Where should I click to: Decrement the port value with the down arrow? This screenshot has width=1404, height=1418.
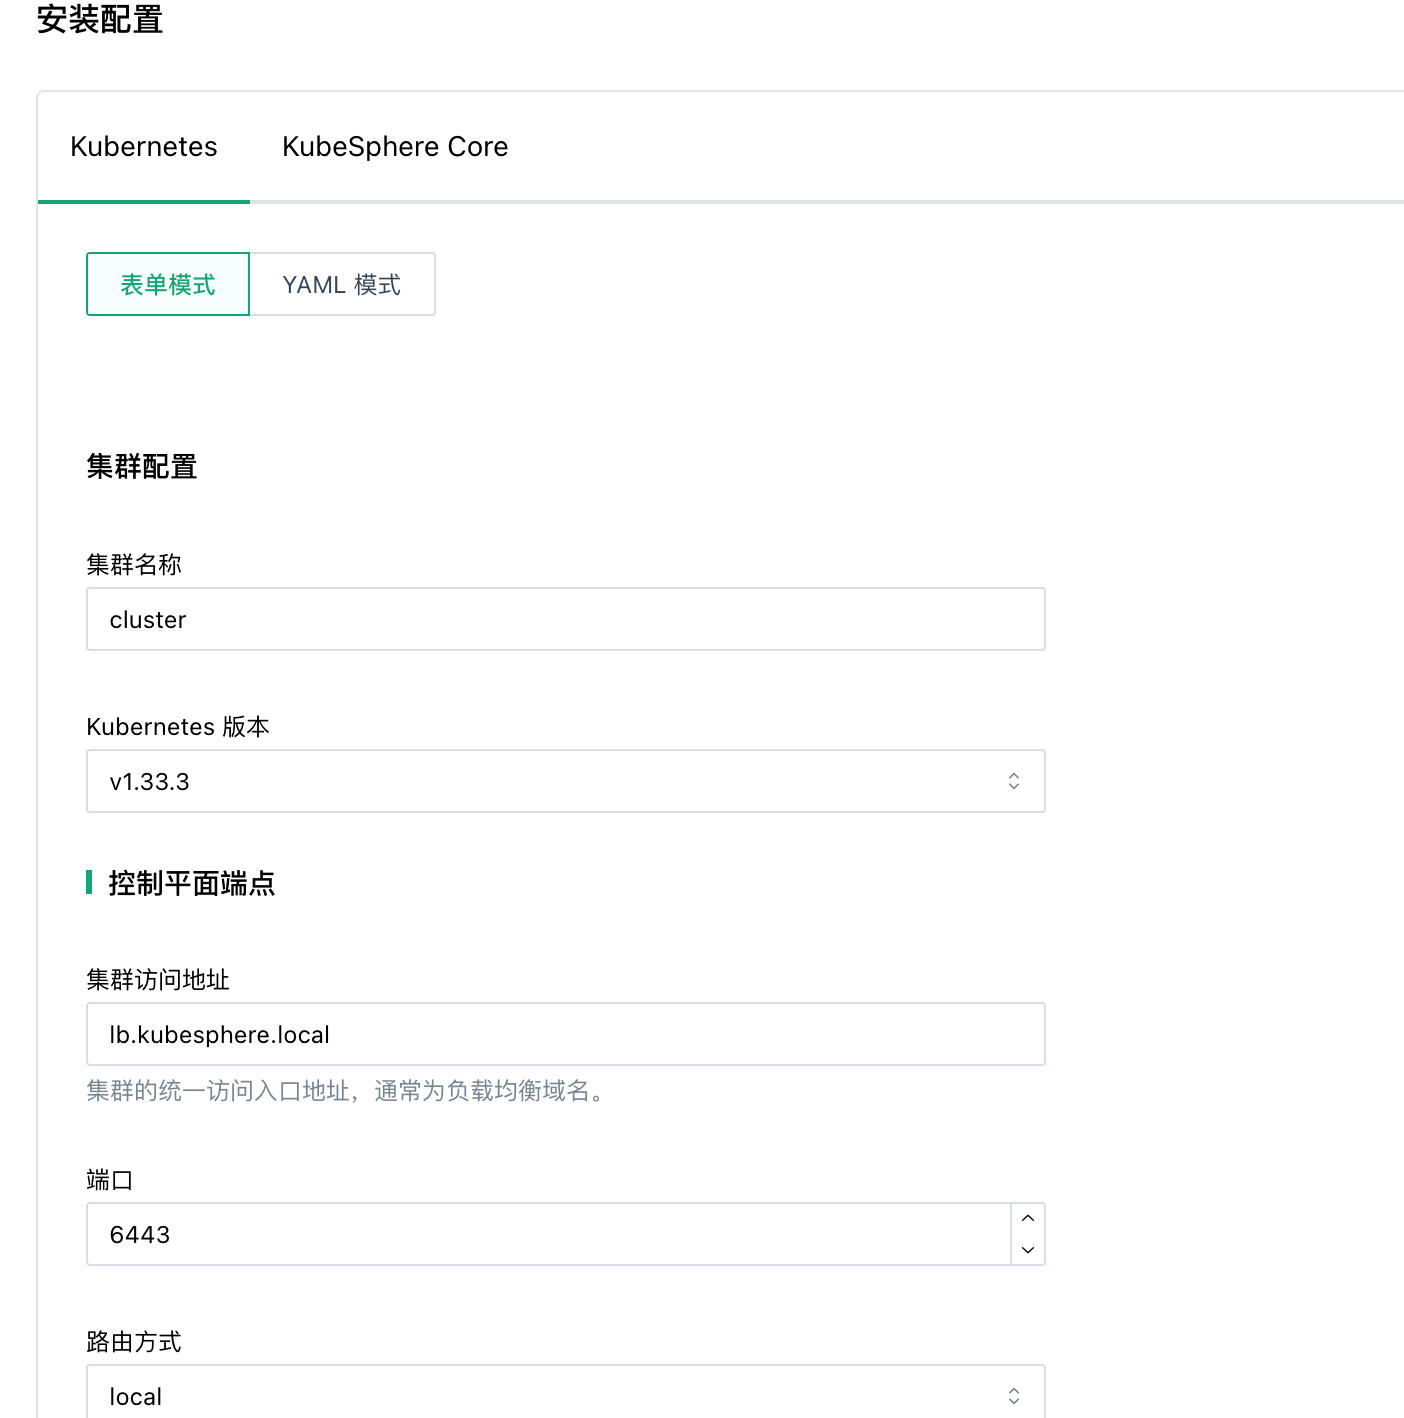click(x=1027, y=1249)
